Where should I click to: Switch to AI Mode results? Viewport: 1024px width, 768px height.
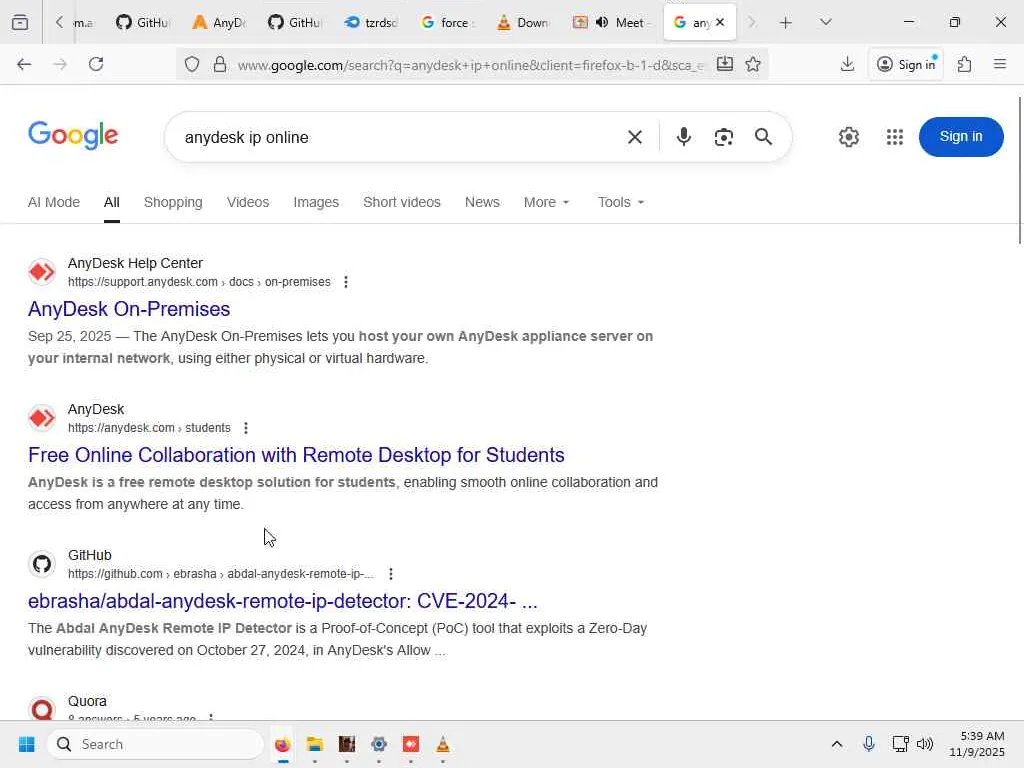point(54,202)
